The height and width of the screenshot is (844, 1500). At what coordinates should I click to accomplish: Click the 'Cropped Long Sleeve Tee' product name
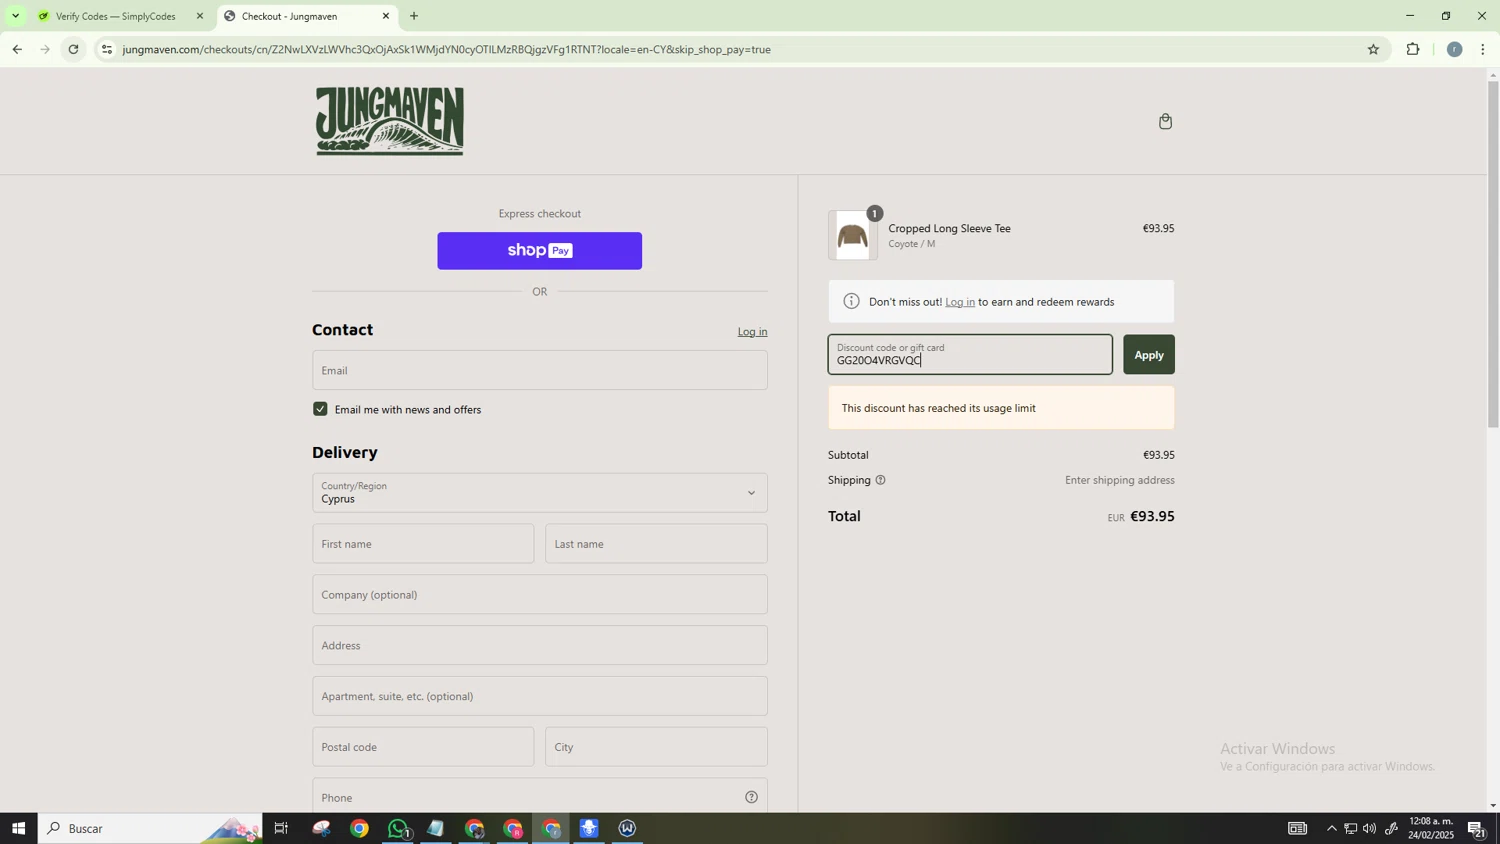click(949, 228)
